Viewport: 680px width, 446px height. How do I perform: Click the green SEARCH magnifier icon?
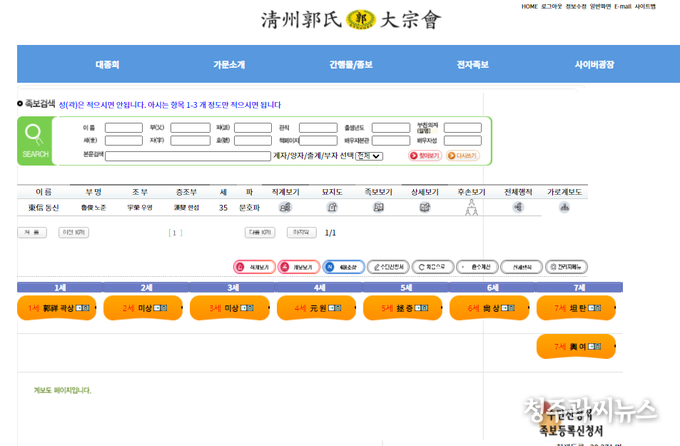pos(35,138)
